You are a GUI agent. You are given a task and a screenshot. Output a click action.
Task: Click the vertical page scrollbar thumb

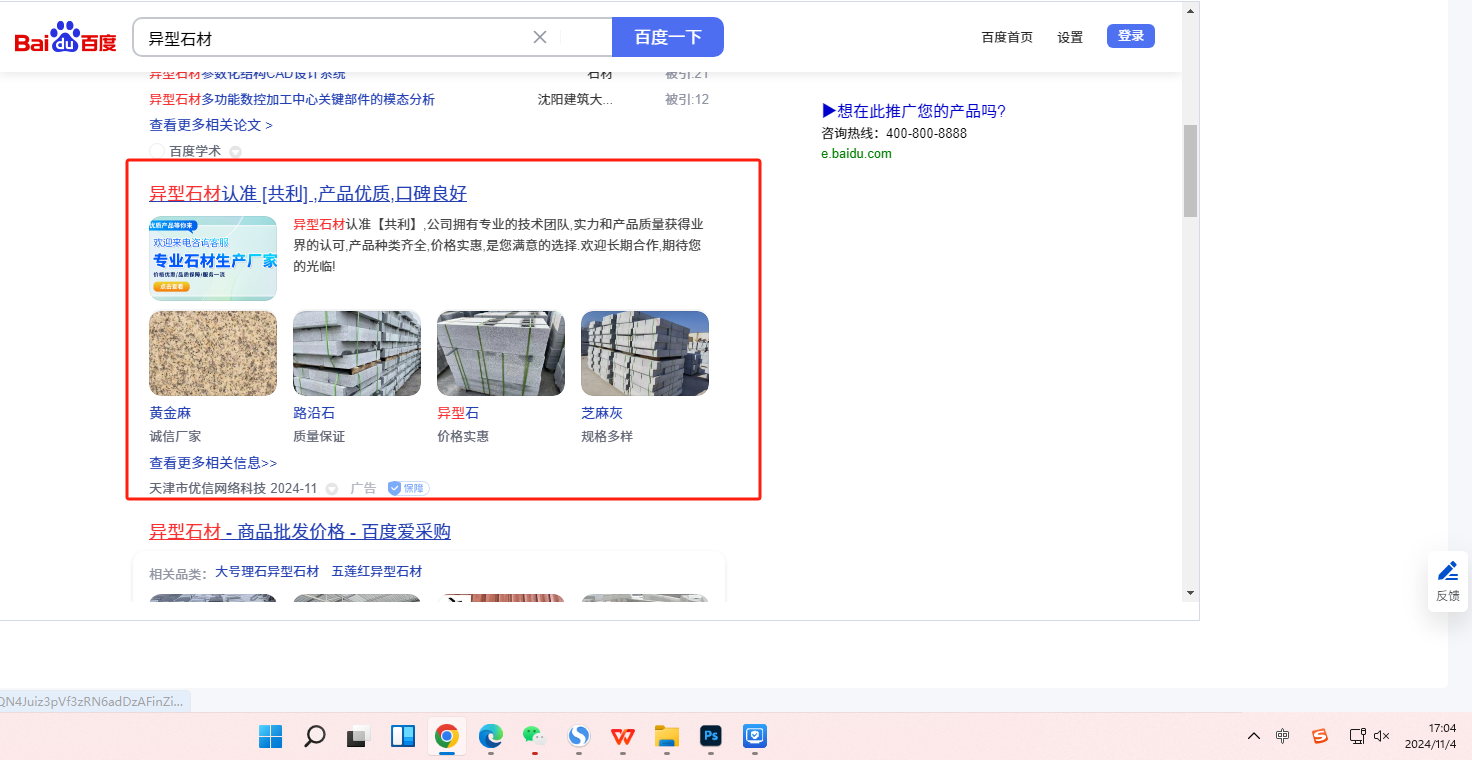pos(1190,170)
